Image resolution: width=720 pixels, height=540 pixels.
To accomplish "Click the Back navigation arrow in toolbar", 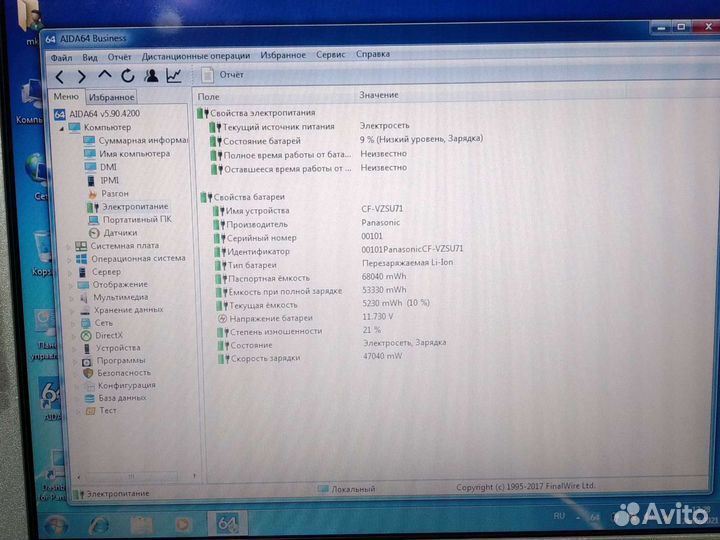I will click(x=59, y=76).
